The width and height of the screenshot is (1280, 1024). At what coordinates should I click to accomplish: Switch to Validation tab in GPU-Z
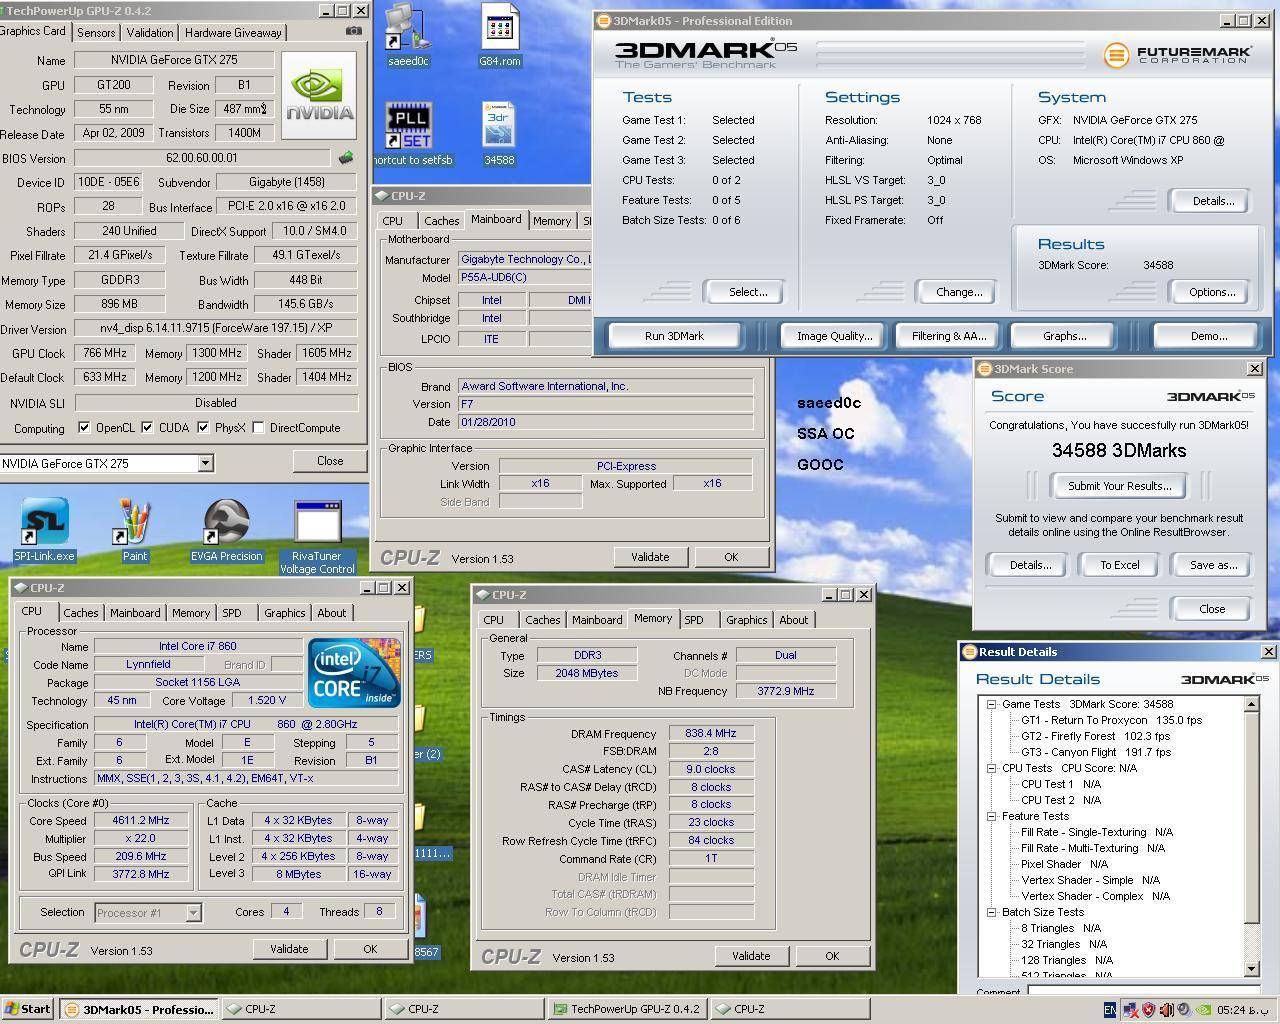[150, 33]
